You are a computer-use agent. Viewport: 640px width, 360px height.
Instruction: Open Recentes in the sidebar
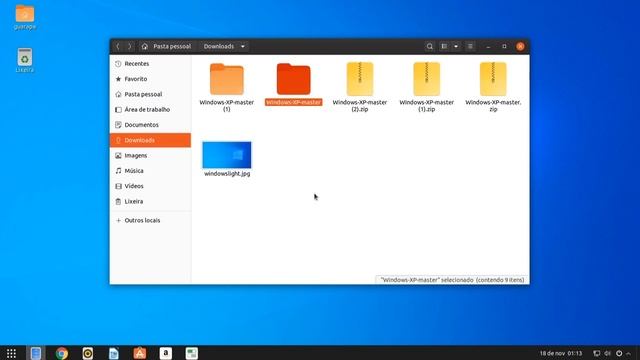150,64
